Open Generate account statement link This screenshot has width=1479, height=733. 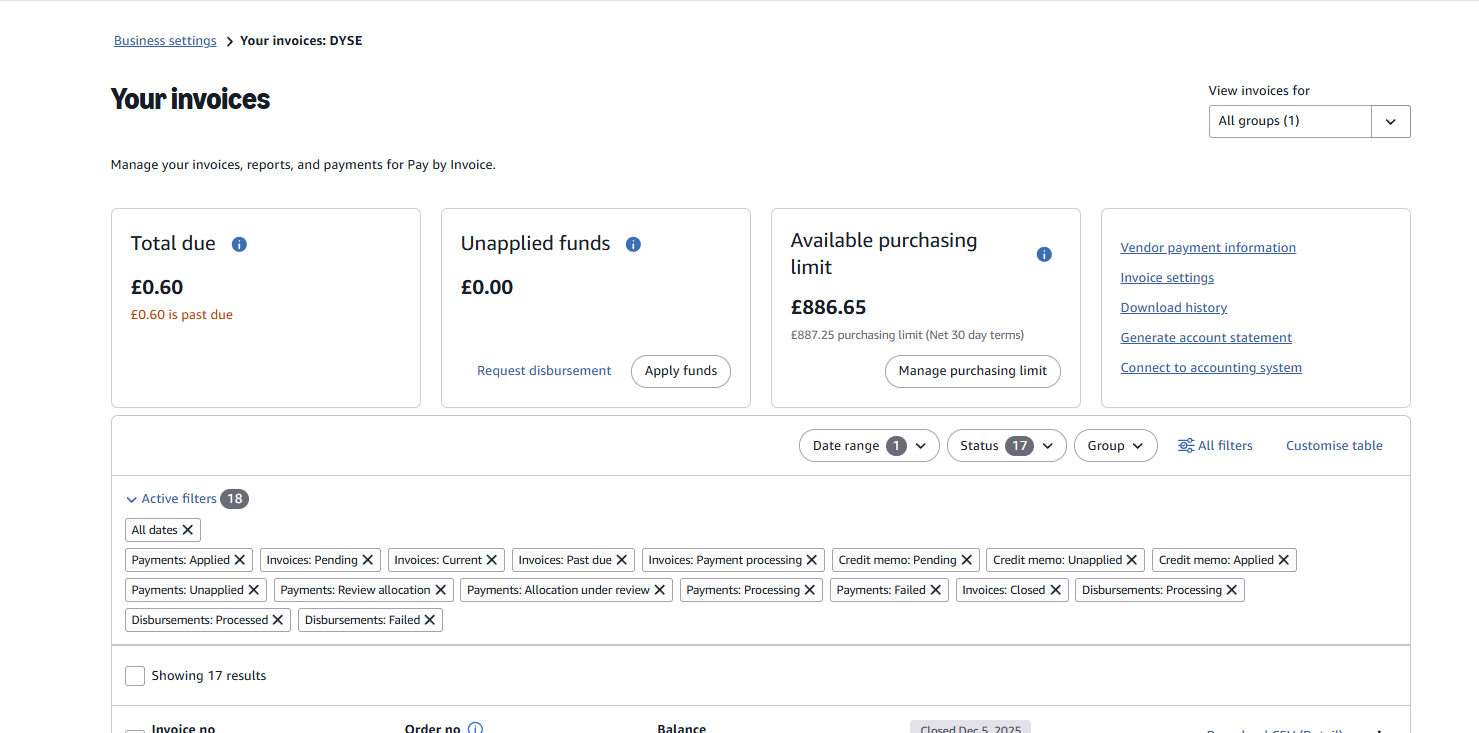coord(1206,338)
